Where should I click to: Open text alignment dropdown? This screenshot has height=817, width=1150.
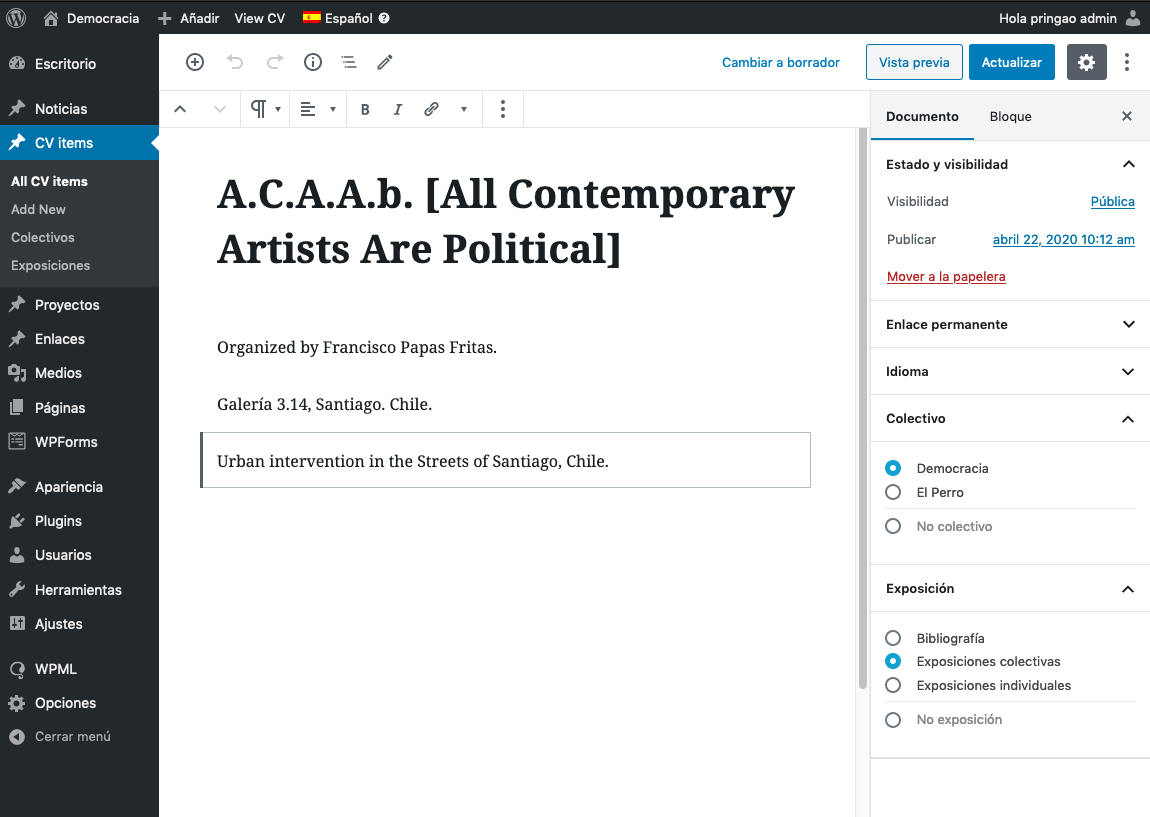pyautogui.click(x=318, y=109)
